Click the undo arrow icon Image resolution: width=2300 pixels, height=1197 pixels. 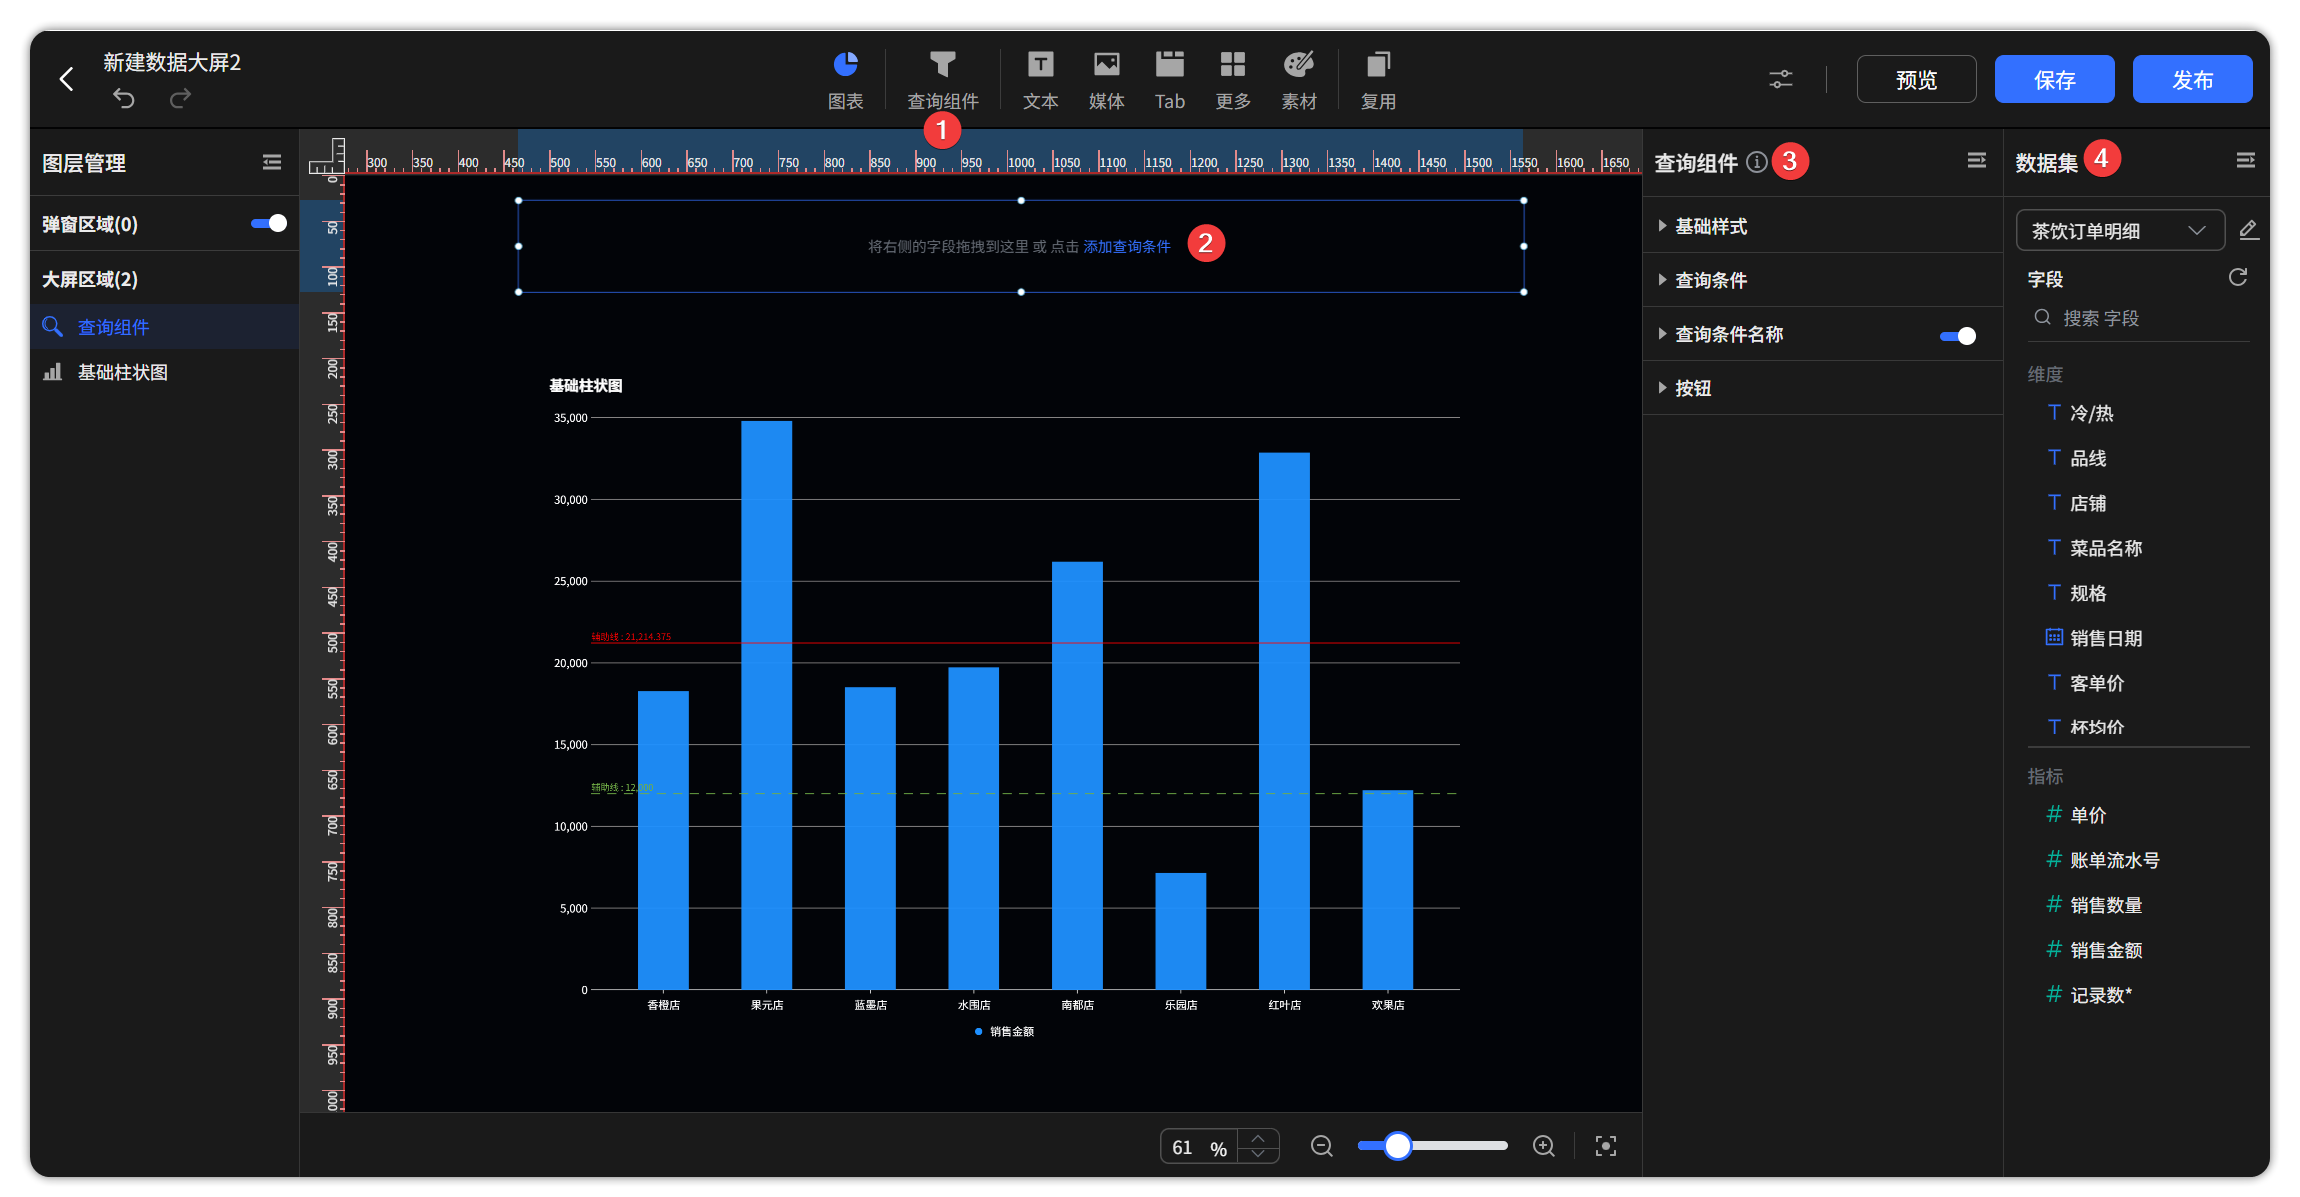(x=124, y=98)
